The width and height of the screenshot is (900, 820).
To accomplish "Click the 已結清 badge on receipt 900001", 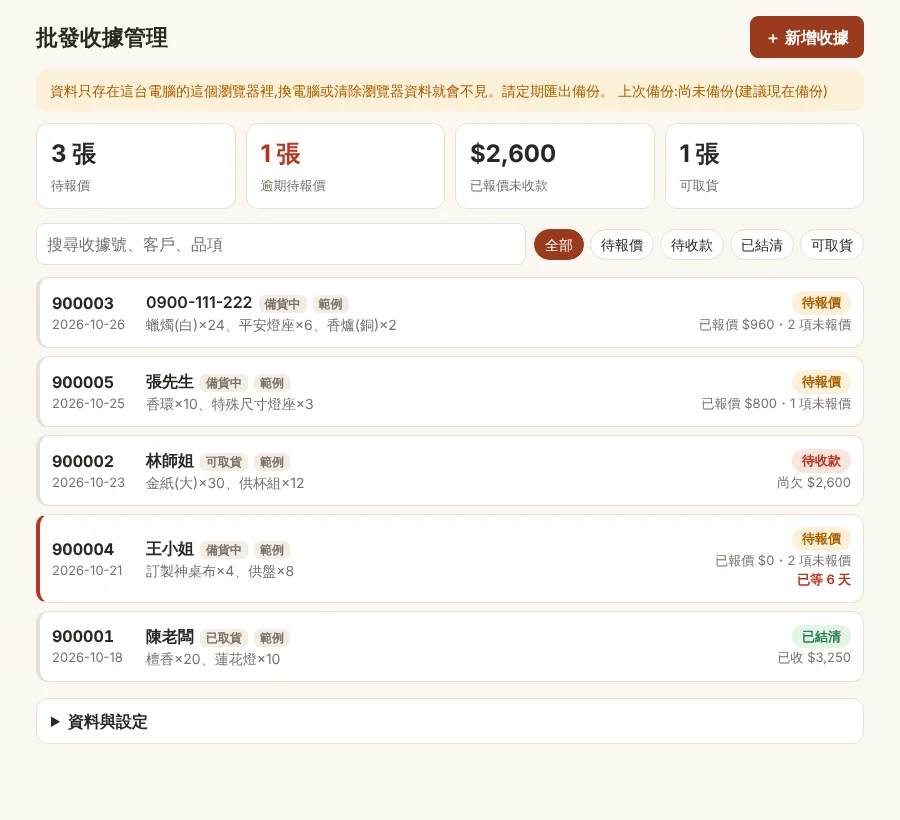I will (x=821, y=636).
